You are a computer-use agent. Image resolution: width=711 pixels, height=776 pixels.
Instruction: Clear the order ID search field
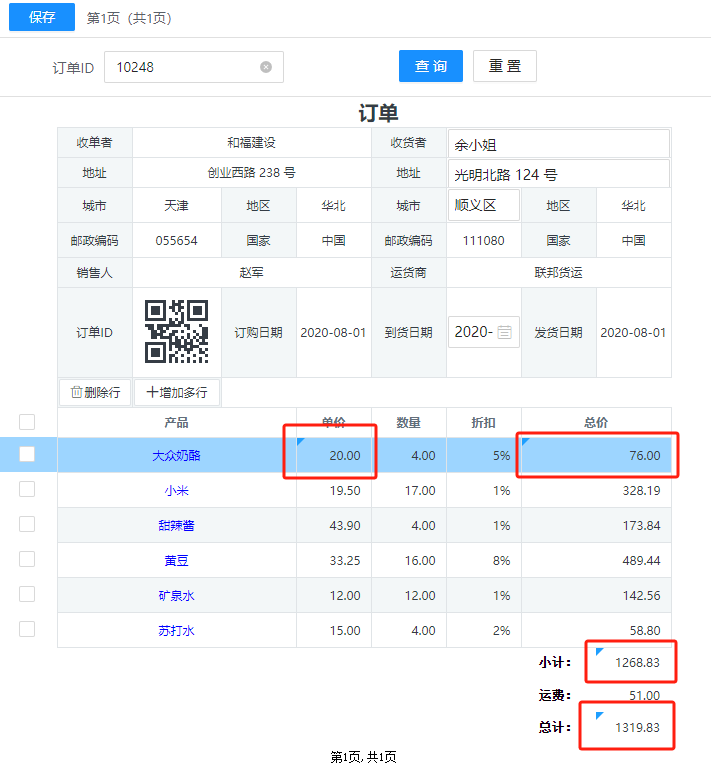pos(266,67)
